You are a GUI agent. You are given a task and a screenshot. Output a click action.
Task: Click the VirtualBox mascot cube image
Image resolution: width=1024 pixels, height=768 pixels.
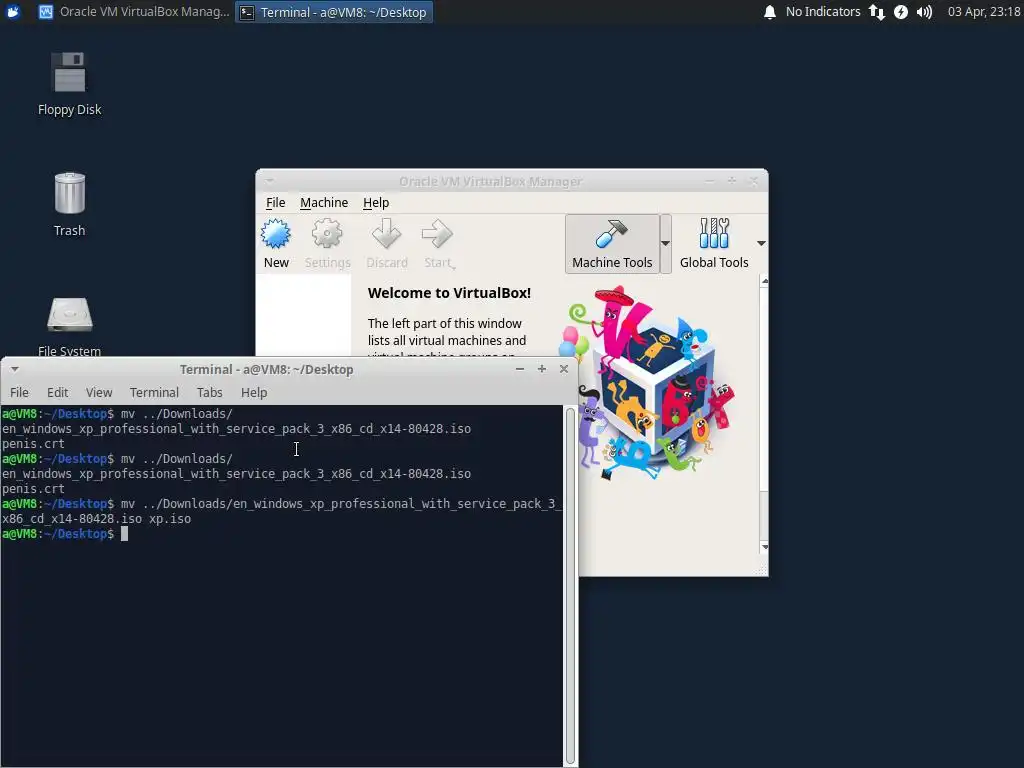click(x=647, y=383)
